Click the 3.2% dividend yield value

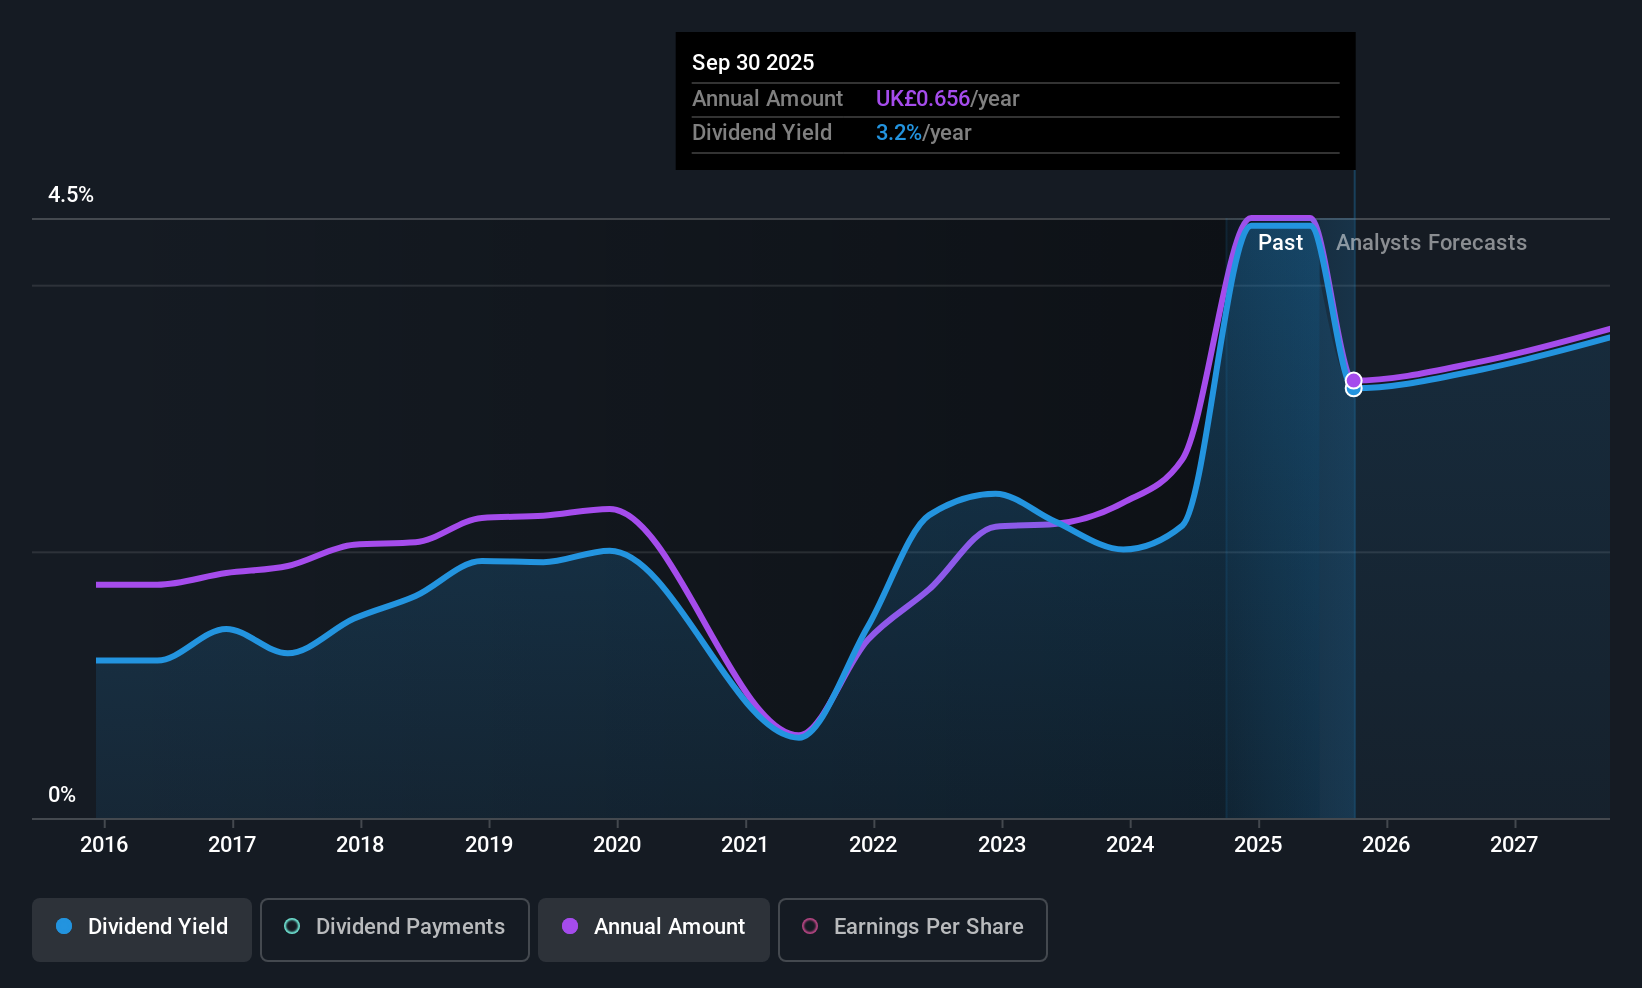(x=899, y=133)
